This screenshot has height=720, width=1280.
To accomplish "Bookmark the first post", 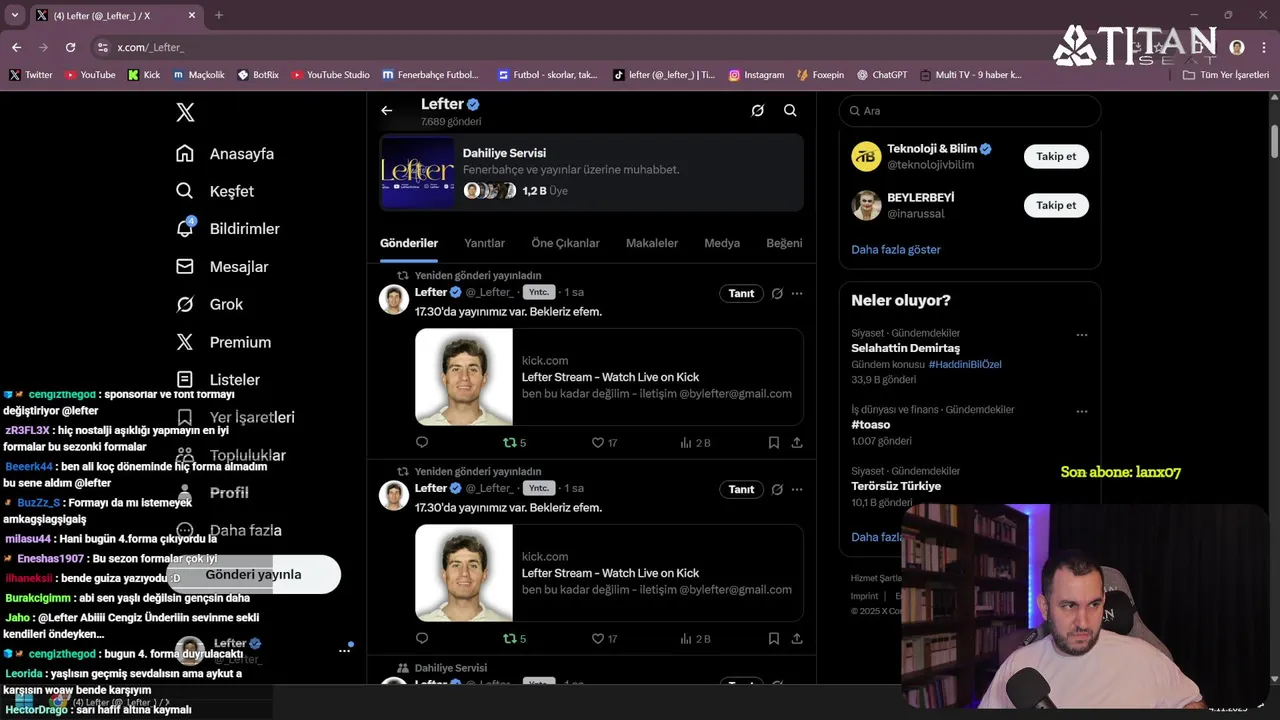I will (774, 442).
